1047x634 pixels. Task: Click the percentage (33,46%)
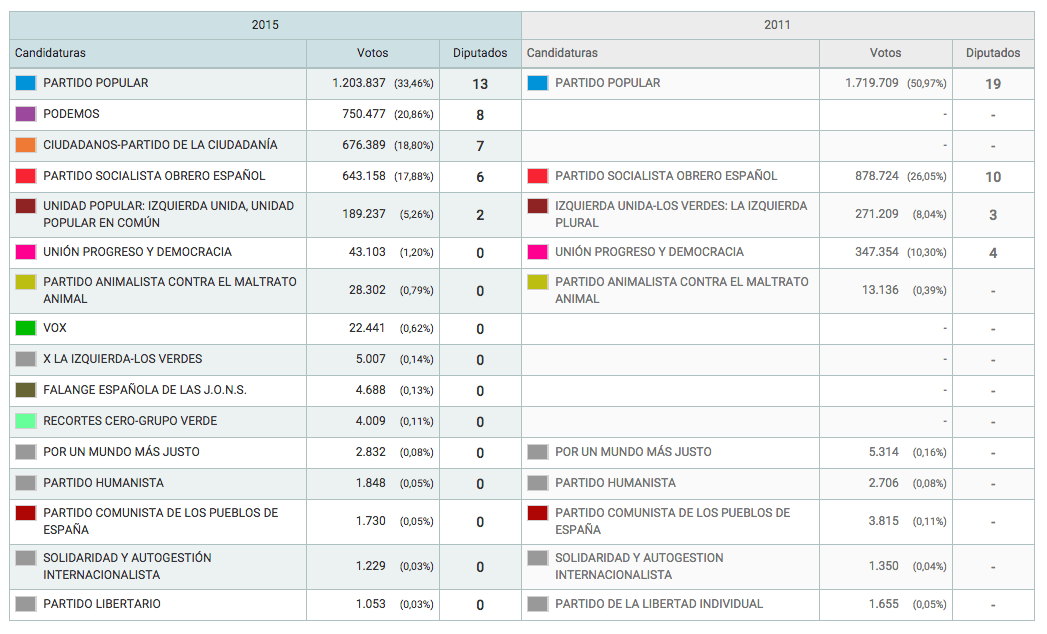tap(414, 84)
